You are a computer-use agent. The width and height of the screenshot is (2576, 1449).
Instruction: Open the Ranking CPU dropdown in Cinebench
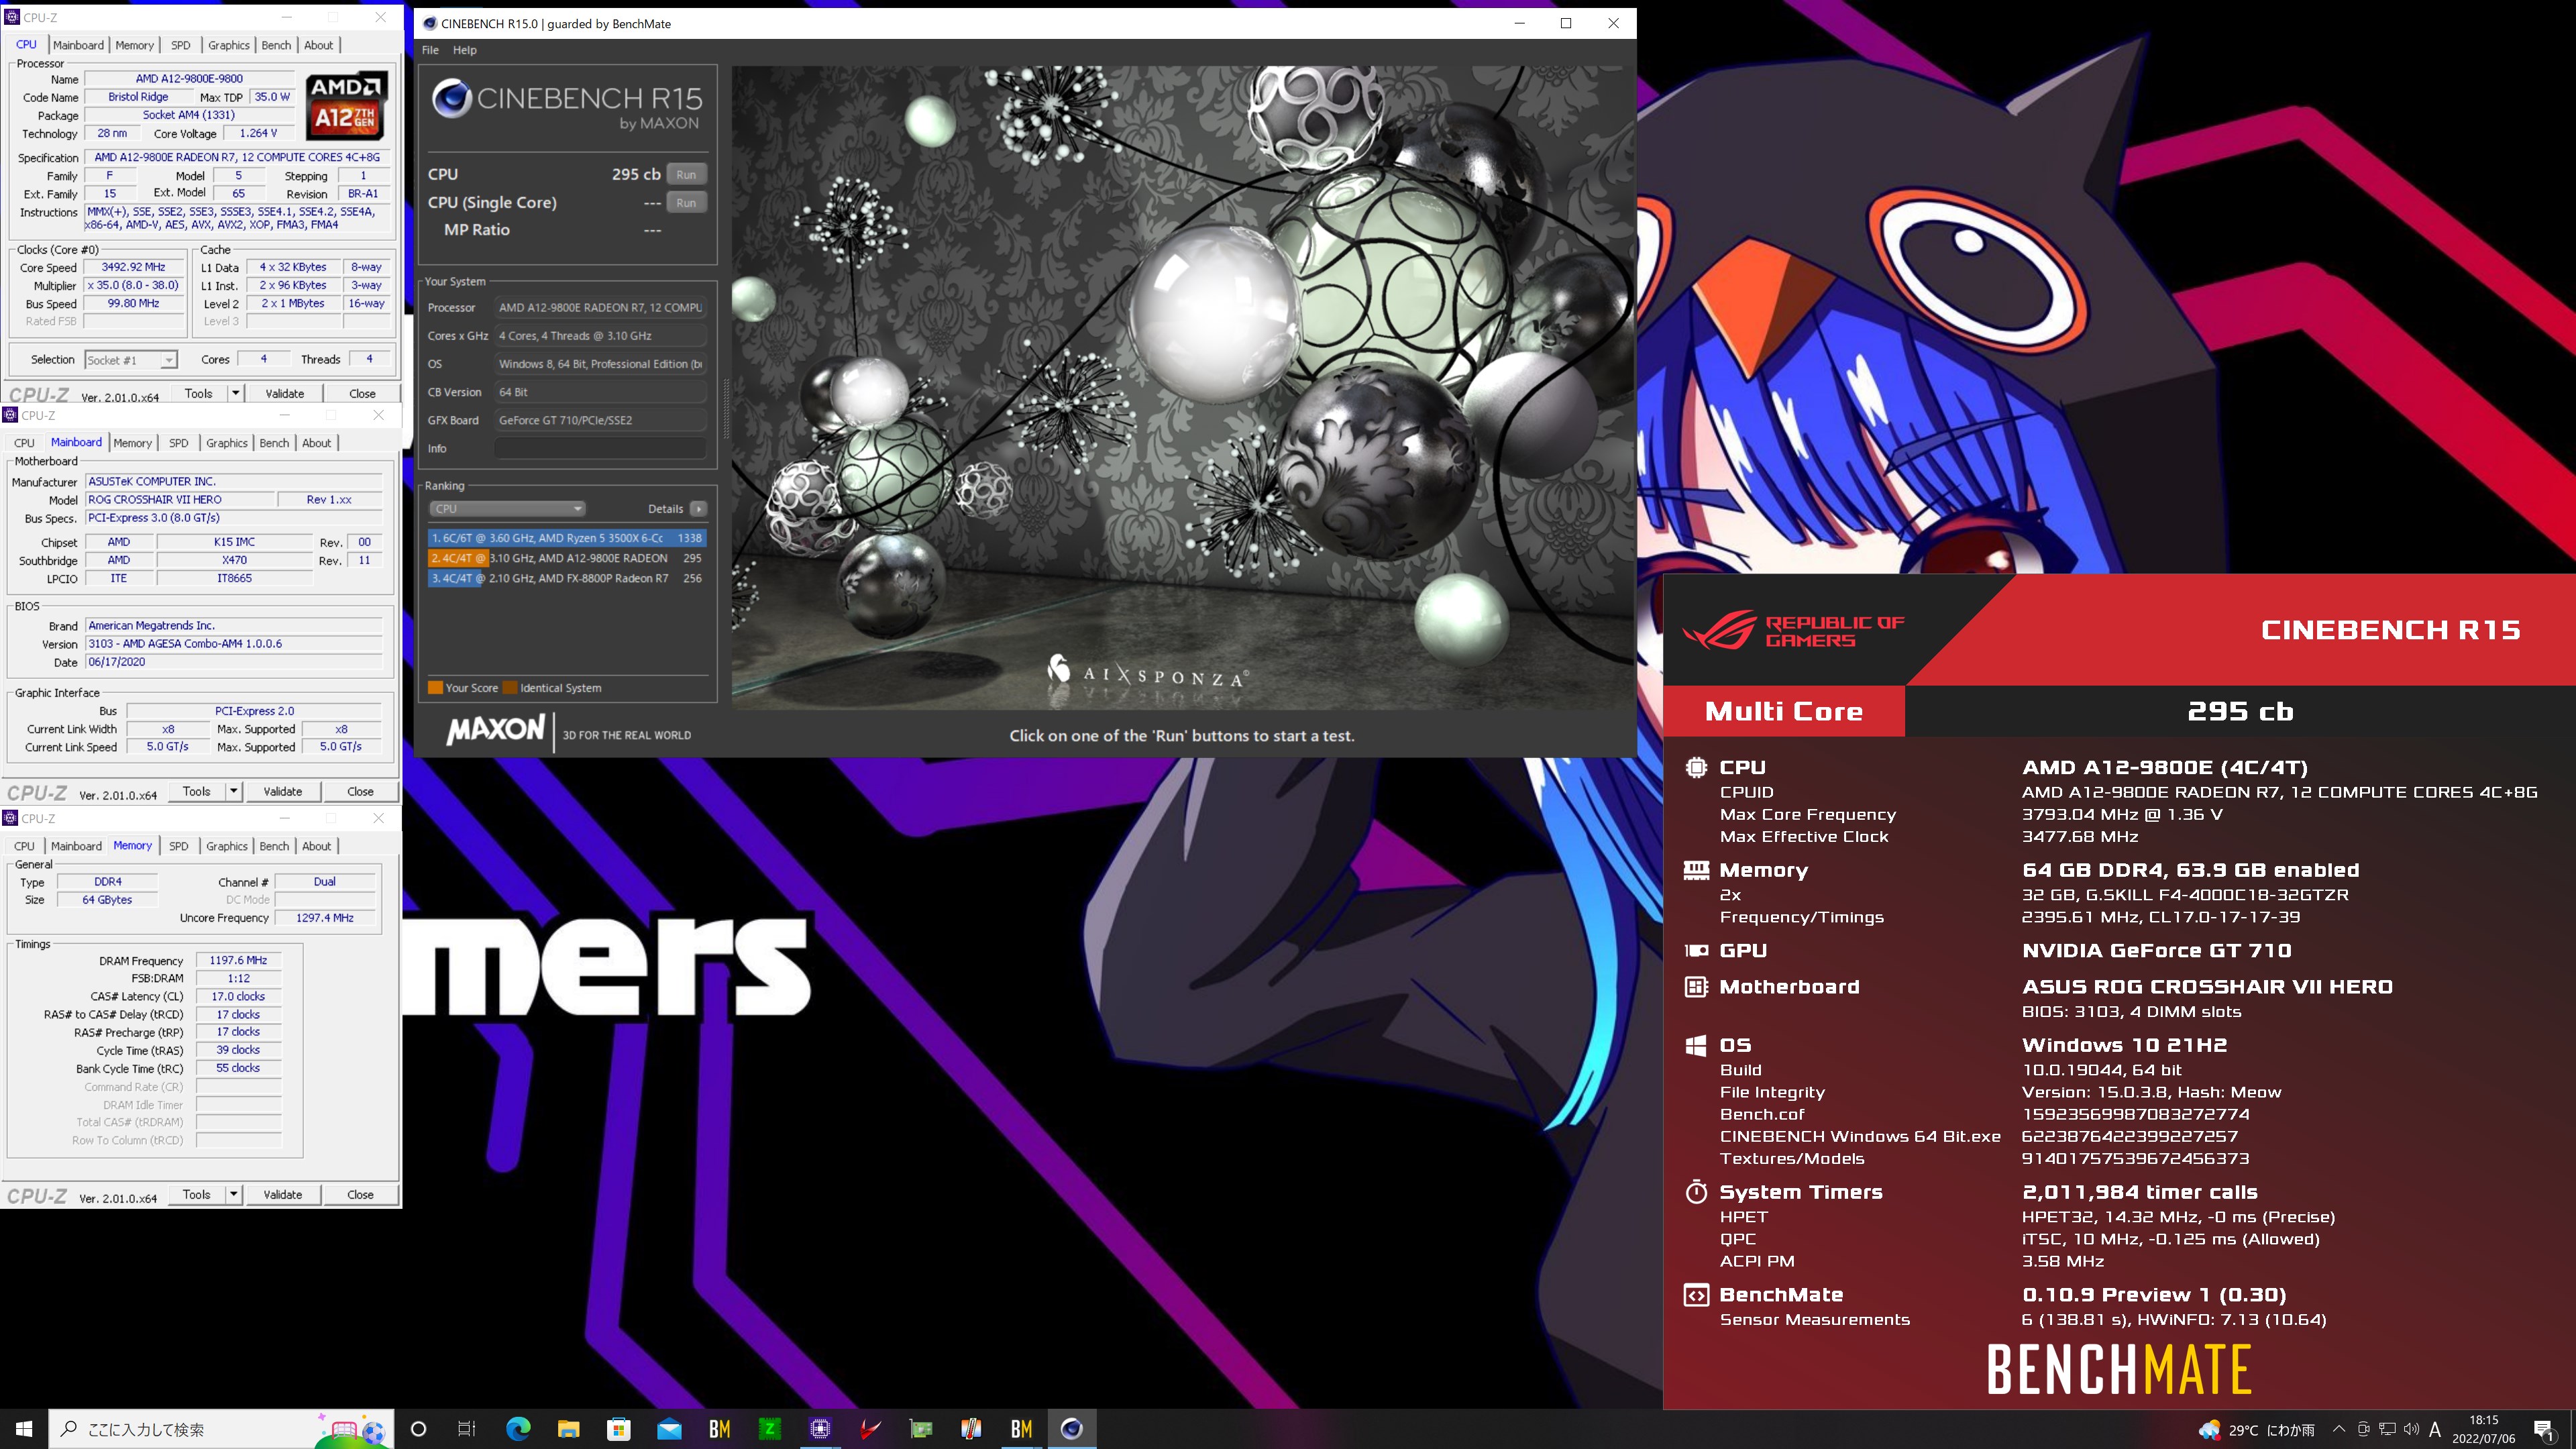(x=508, y=509)
